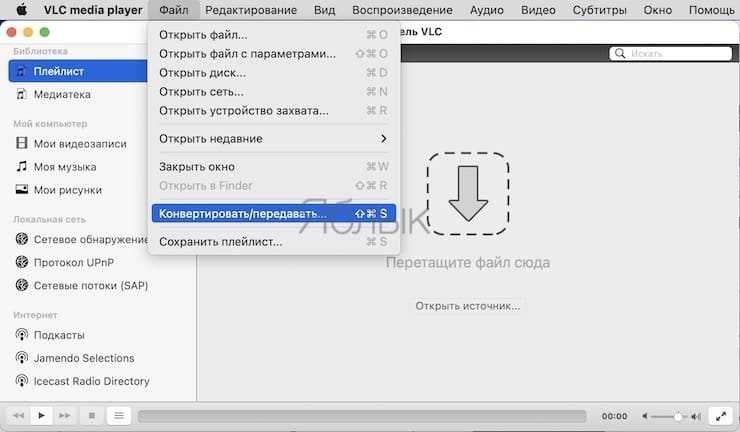Choose Сохранить плейлист... menu item
Screen dimensions: 740x432
coord(274,242)
